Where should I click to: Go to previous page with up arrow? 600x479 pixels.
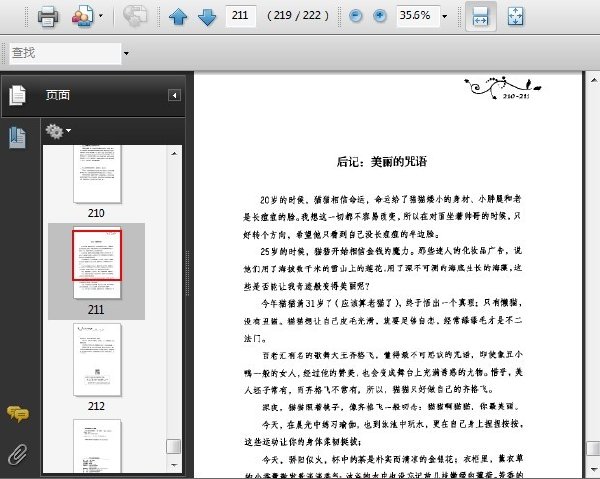click(178, 16)
